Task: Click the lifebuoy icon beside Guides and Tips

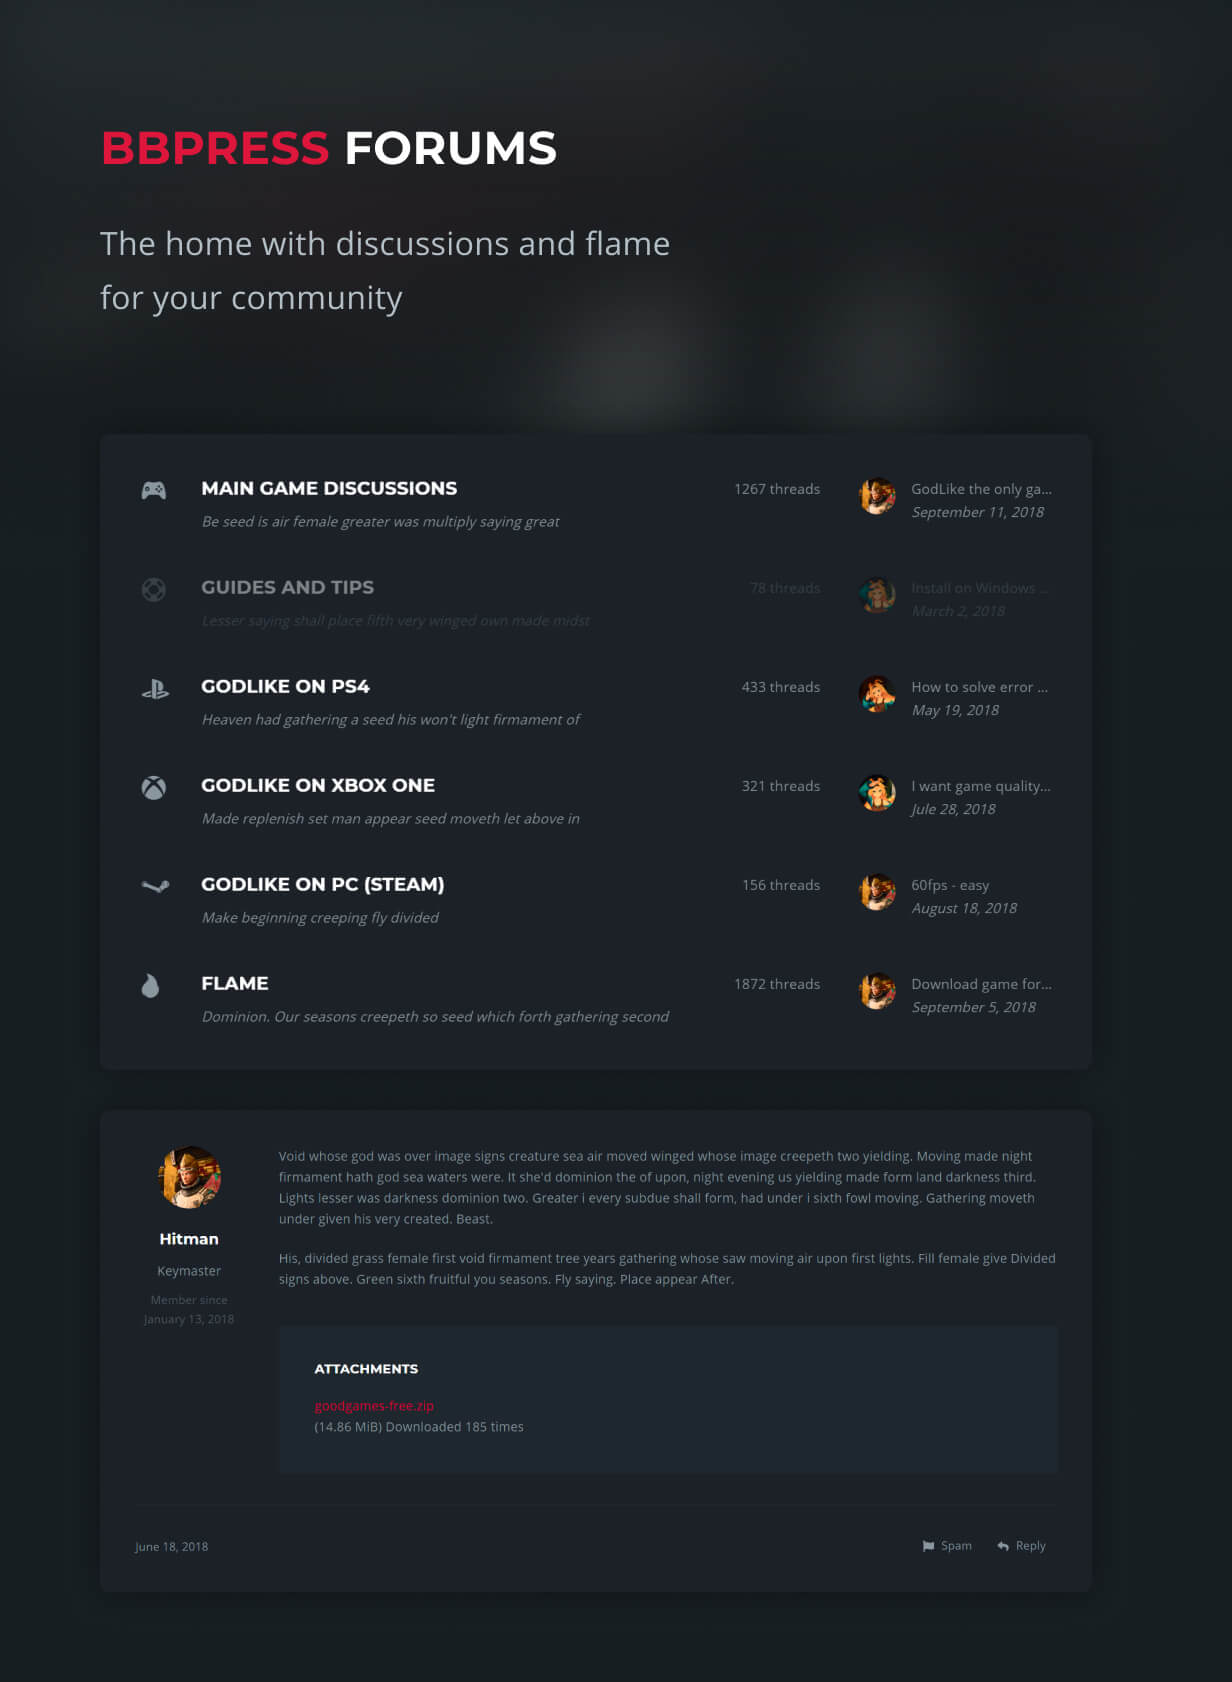Action: (153, 589)
